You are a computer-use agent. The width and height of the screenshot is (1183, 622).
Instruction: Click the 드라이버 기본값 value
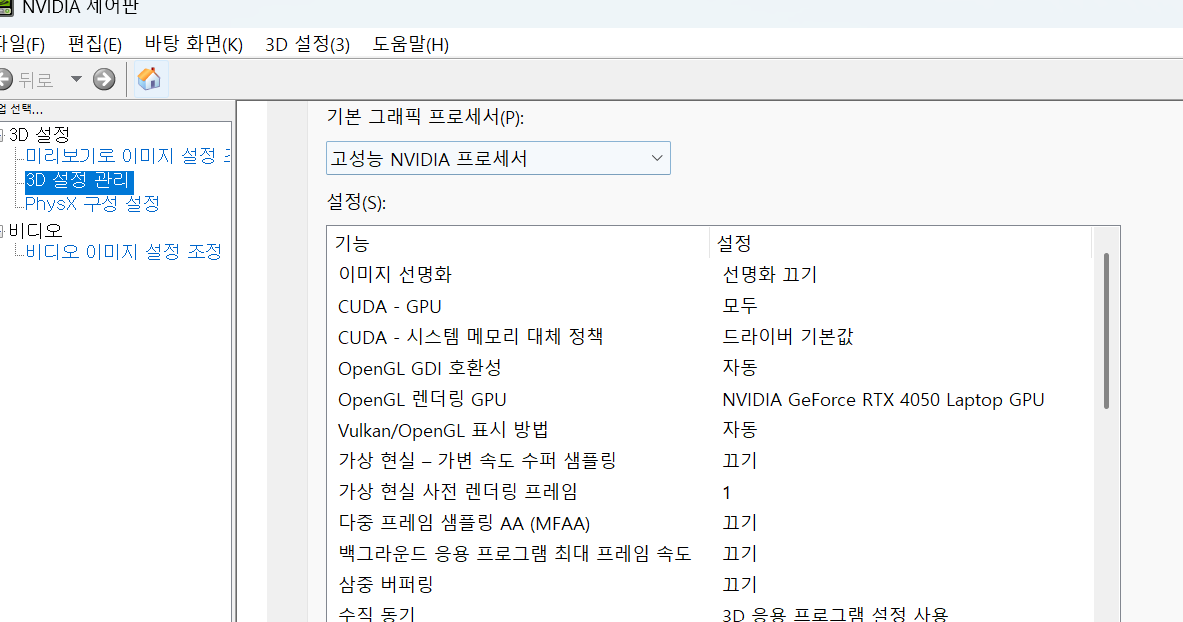pos(788,337)
